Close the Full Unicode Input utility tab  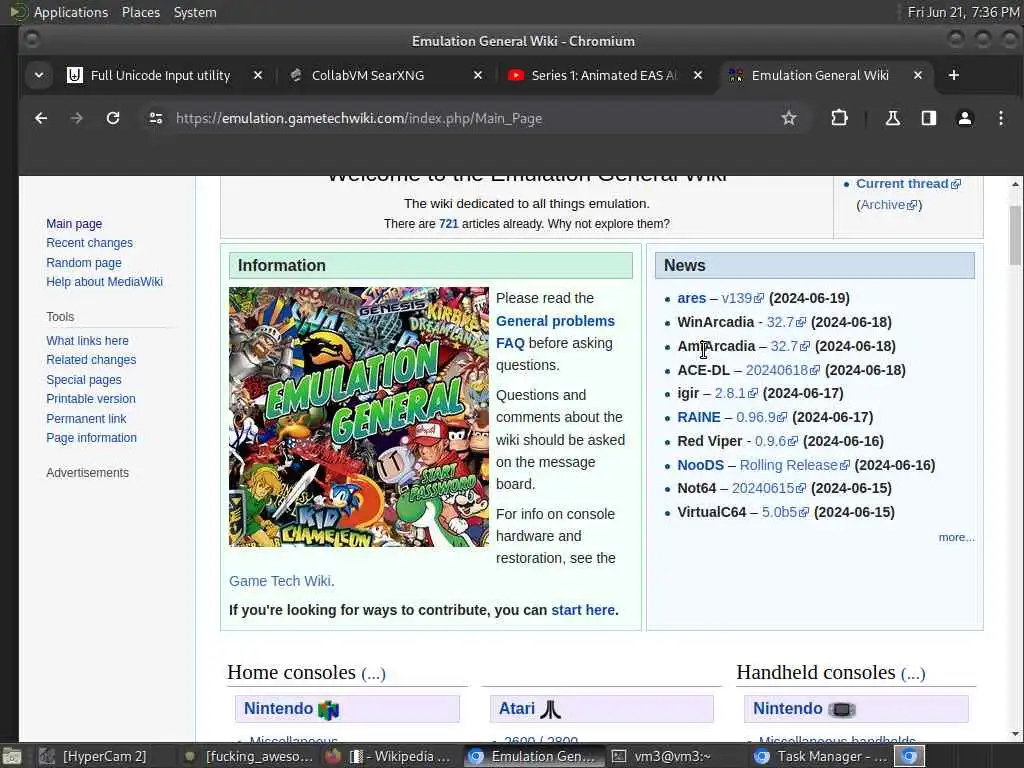pyautogui.click(x=258, y=75)
